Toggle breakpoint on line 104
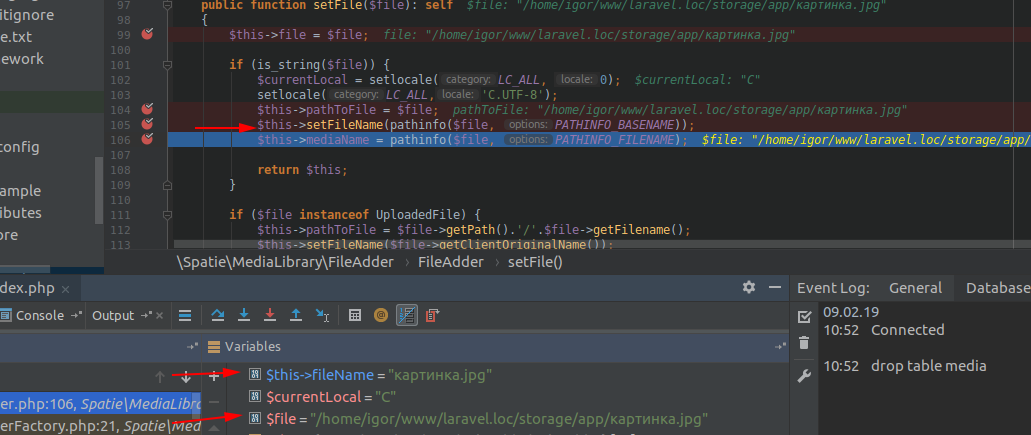 coord(147,109)
